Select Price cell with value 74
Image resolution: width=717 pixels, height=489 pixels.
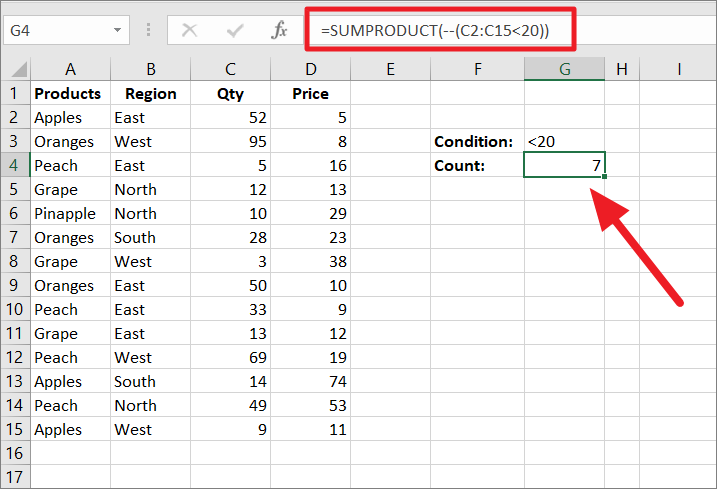click(x=310, y=381)
